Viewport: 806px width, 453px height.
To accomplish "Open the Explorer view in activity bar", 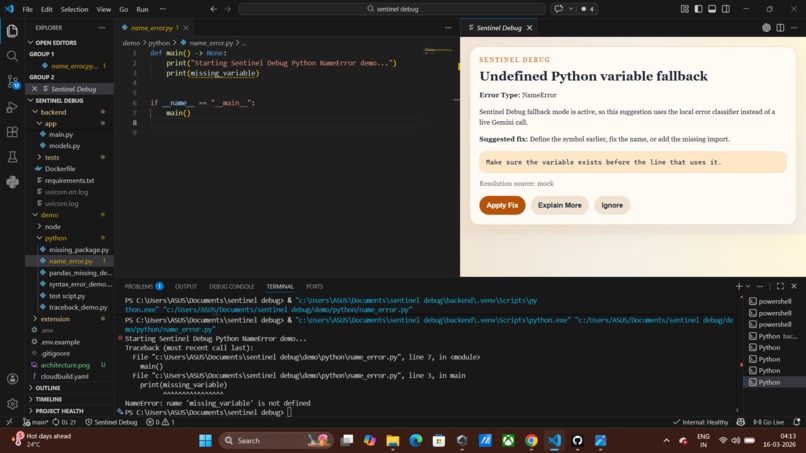I will [x=12, y=31].
